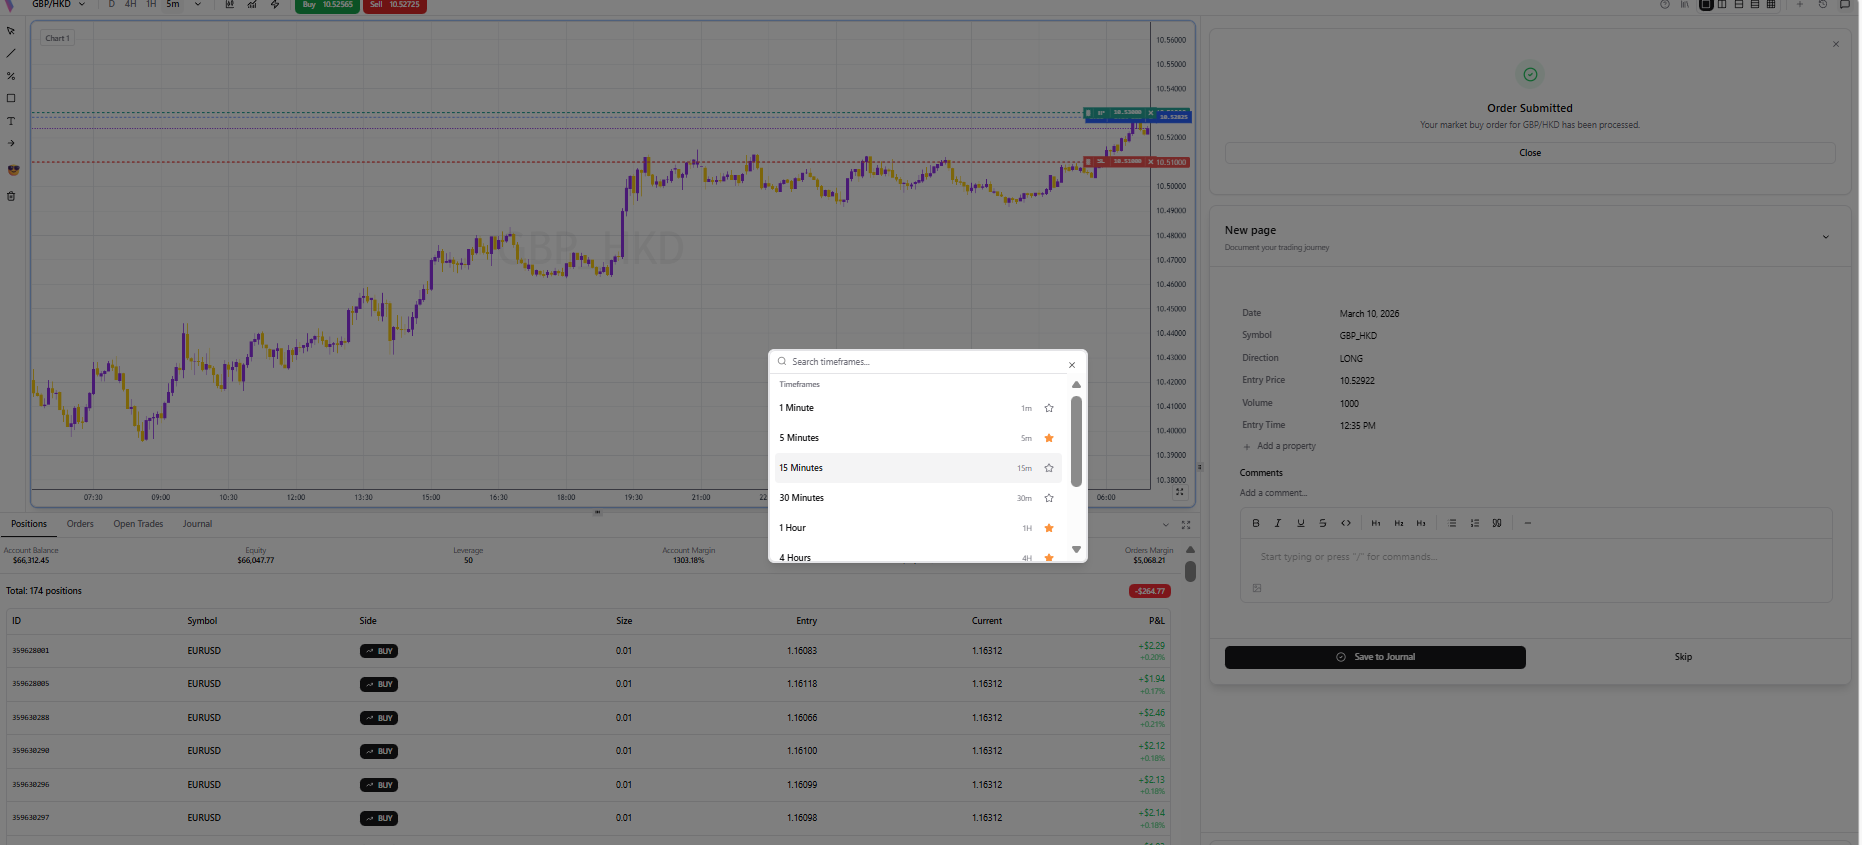This screenshot has height=845, width=1862.
Task: Select the trend line drawing tool
Action: [11, 53]
